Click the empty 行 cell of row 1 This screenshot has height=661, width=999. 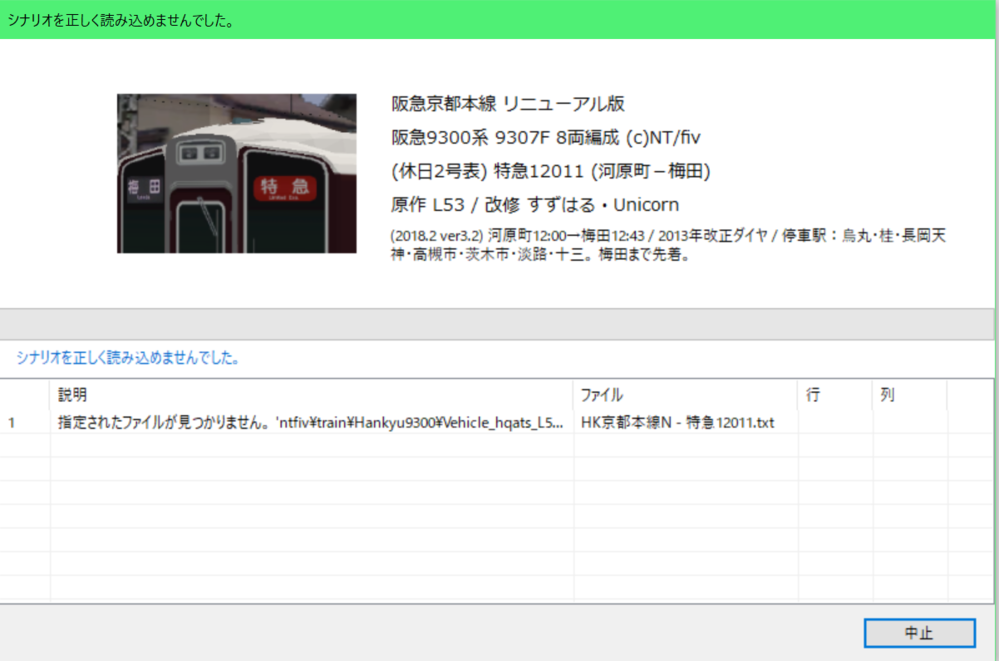click(834, 422)
